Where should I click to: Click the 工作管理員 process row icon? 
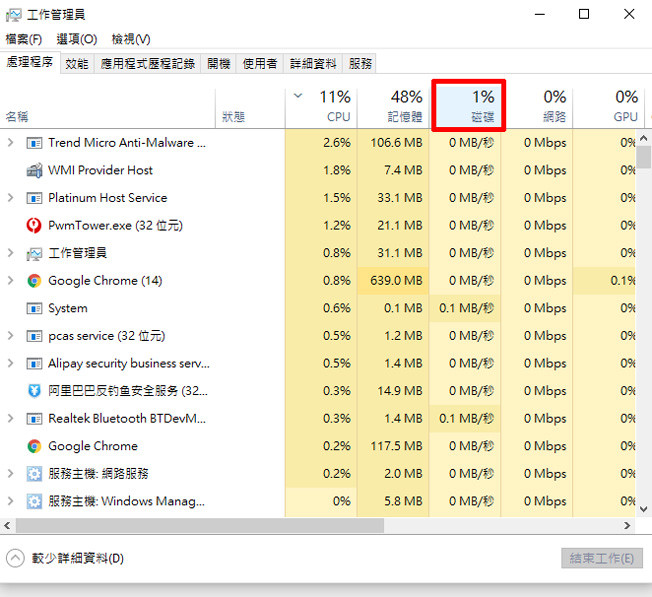pyautogui.click(x=34, y=254)
